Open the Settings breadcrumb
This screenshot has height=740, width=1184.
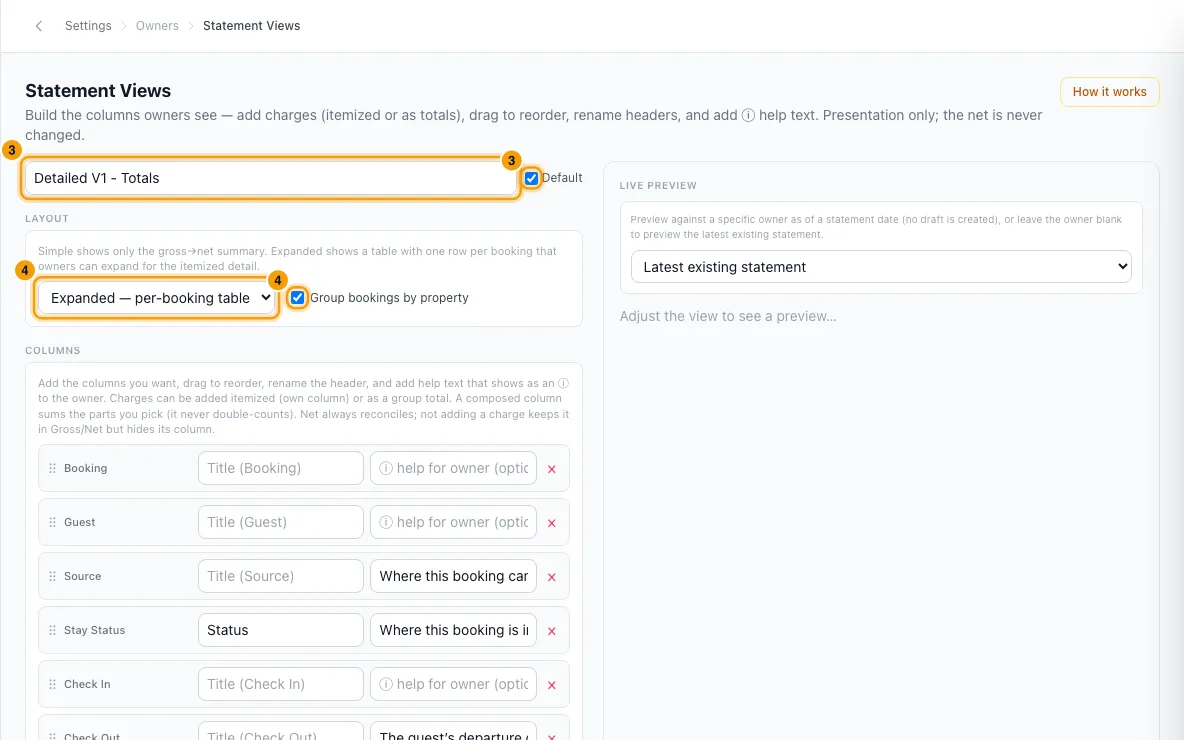88,26
